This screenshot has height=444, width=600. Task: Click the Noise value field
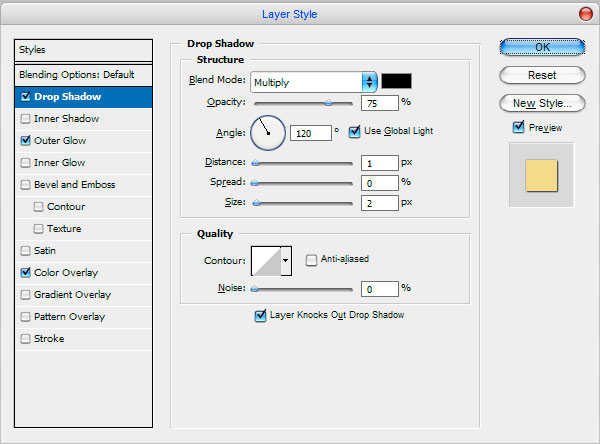coord(380,289)
